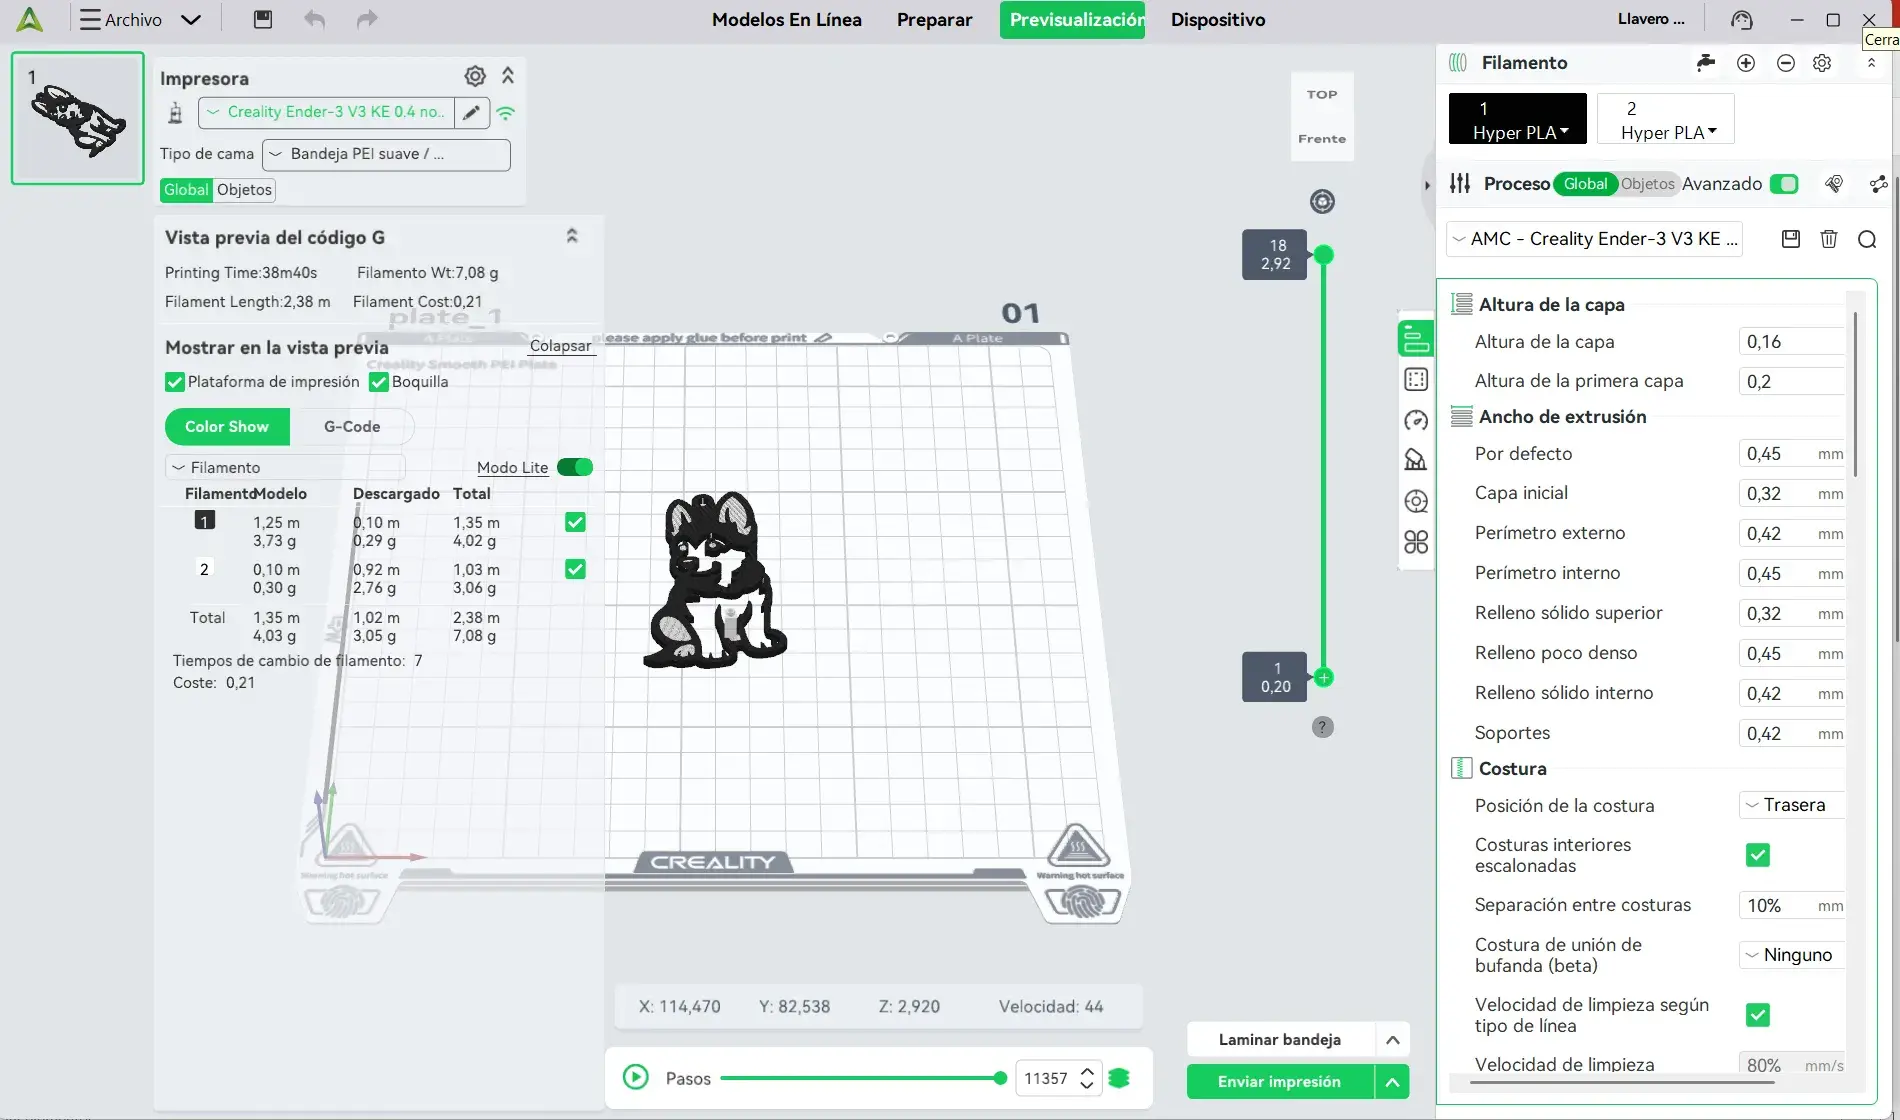Click the bottom layer slider handle
This screenshot has width=1900, height=1120.
[x=1324, y=678]
